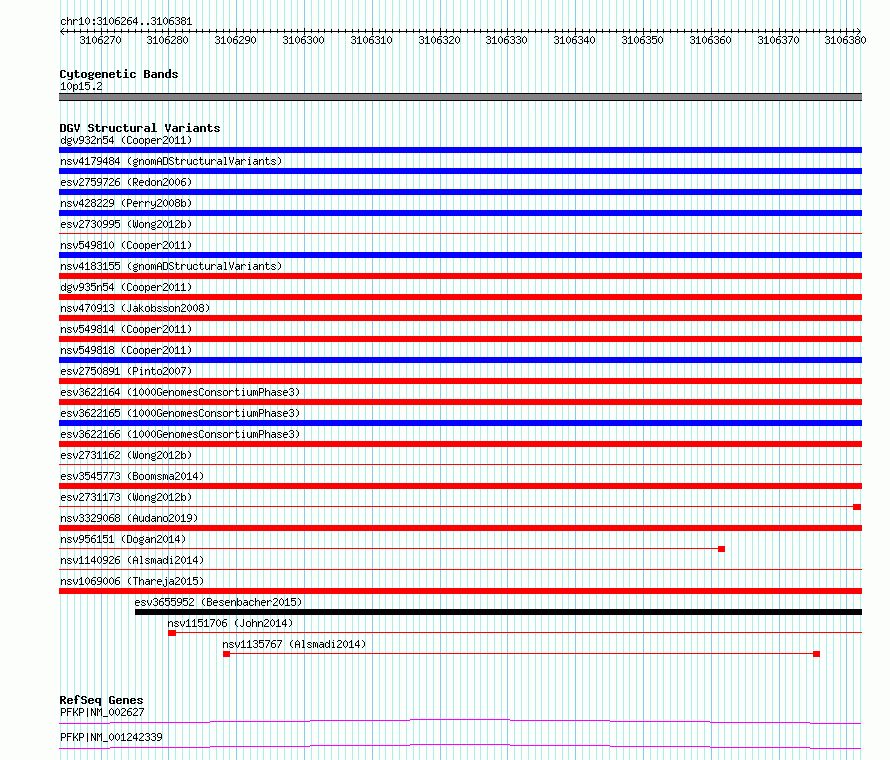Click esv3622165 (1000GenomesConsortiumPhase3) label
The width and height of the screenshot is (890, 760).
pyautogui.click(x=180, y=413)
